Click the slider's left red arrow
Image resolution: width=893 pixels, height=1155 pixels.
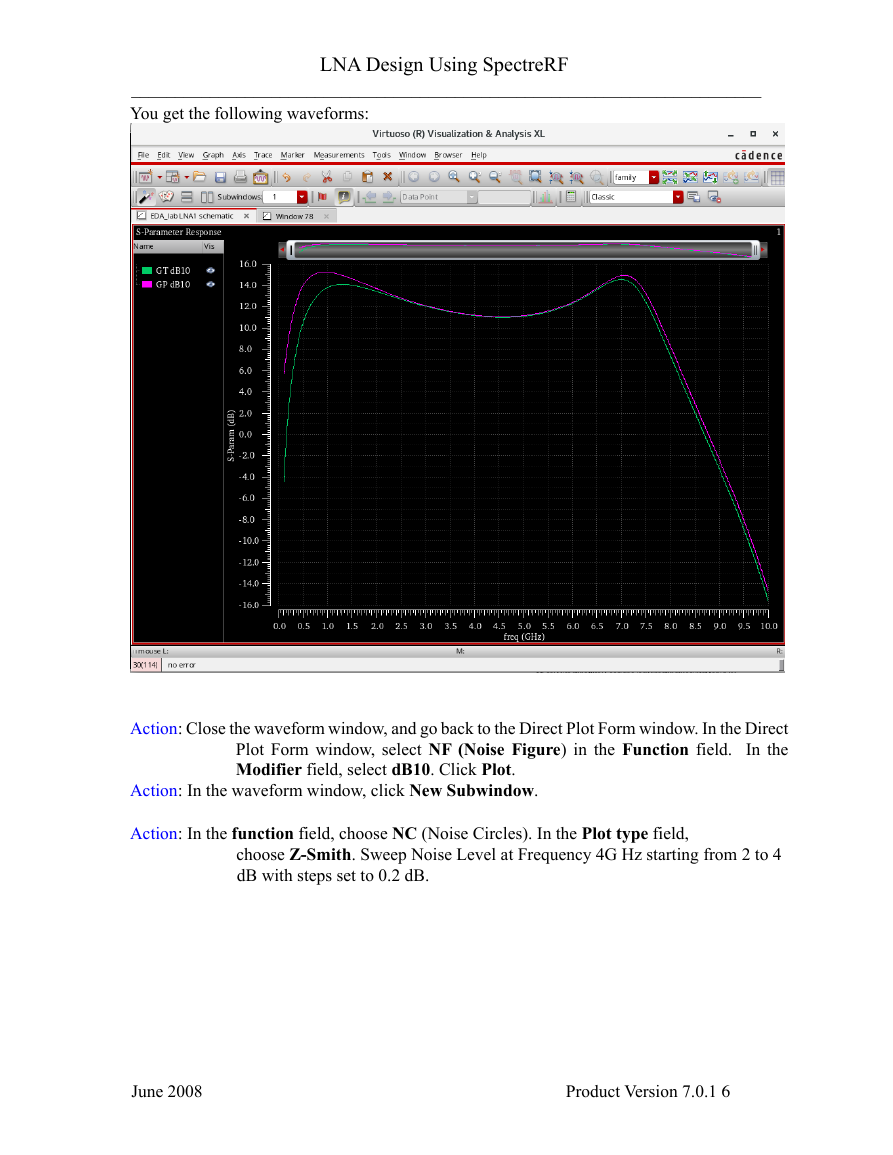point(282,250)
